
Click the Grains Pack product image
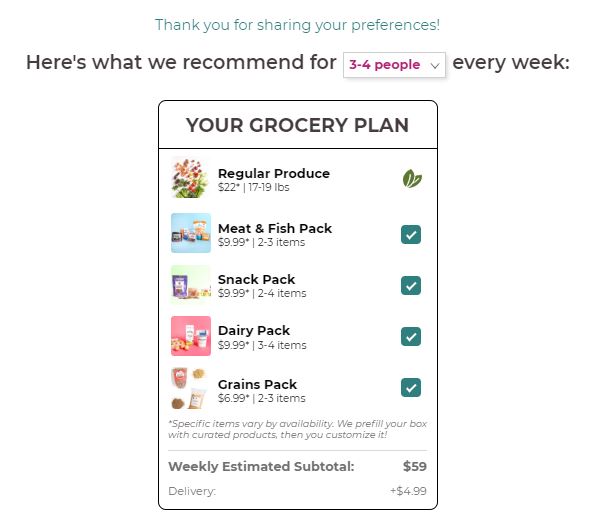pyautogui.click(x=190, y=389)
